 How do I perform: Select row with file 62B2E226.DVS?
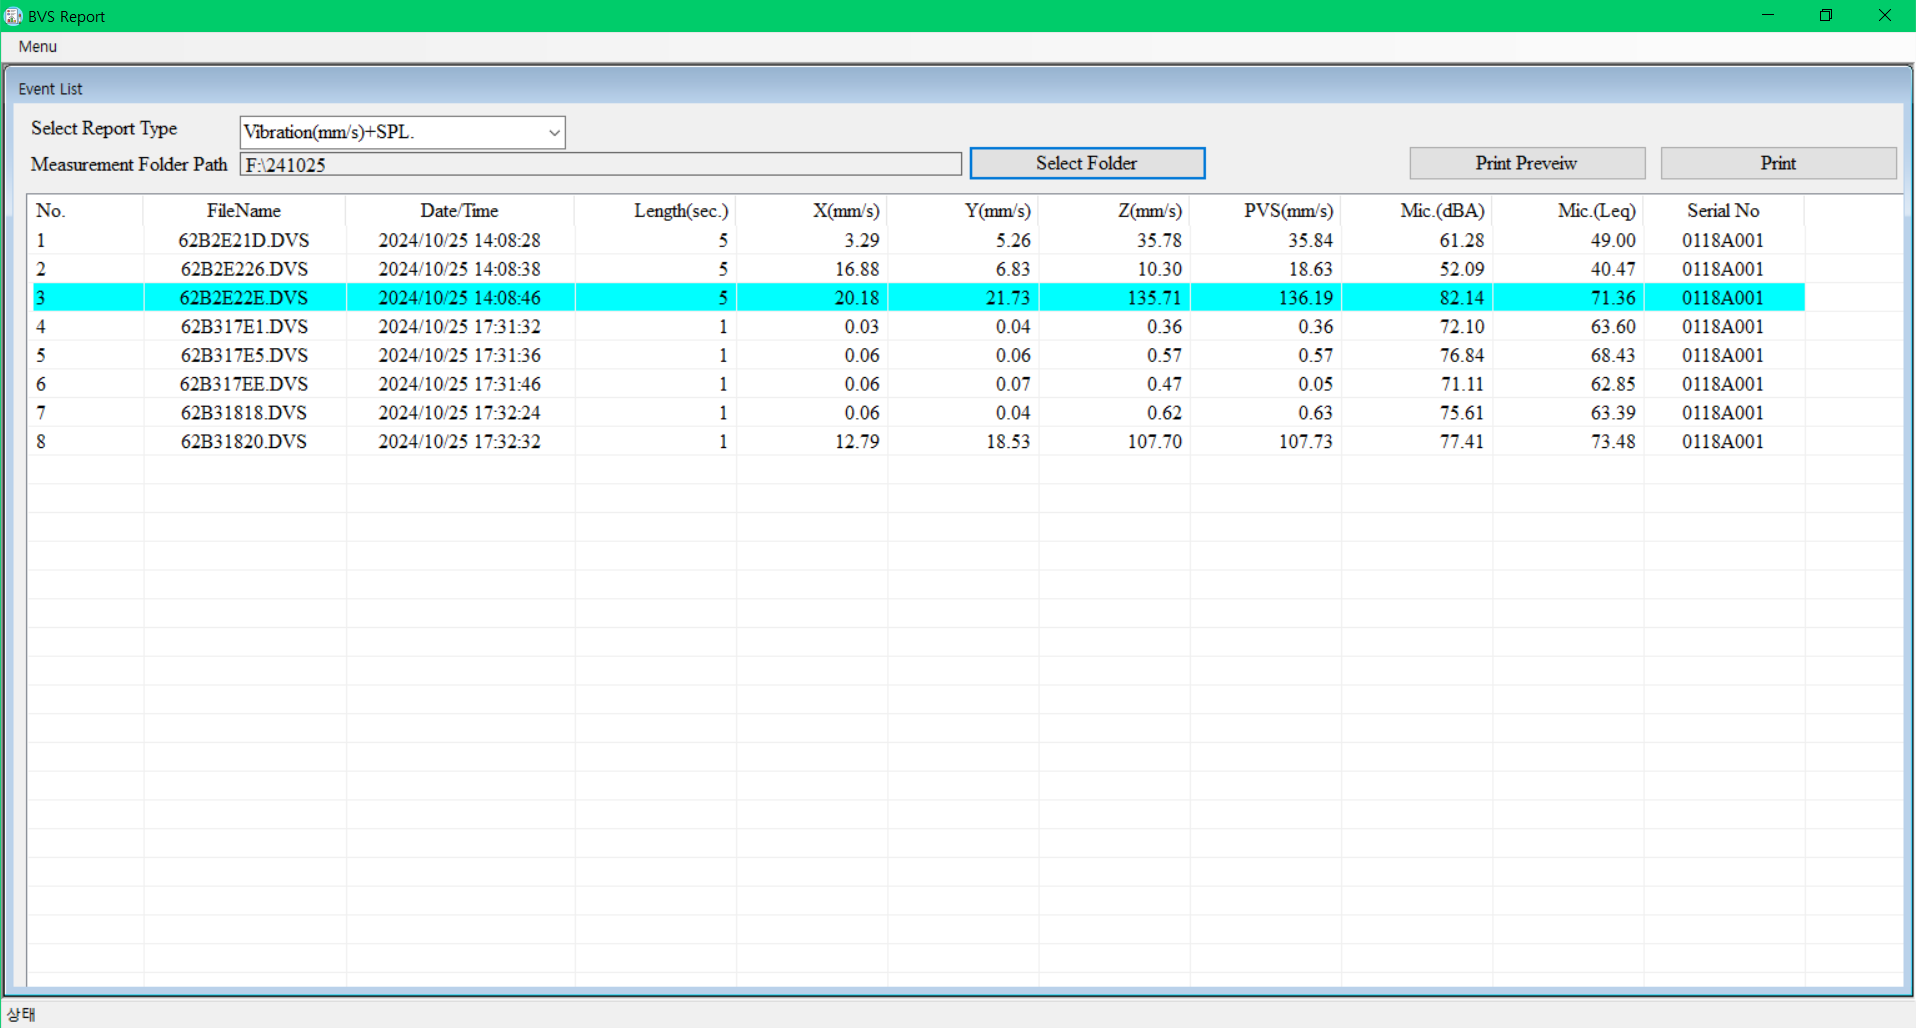[244, 270]
